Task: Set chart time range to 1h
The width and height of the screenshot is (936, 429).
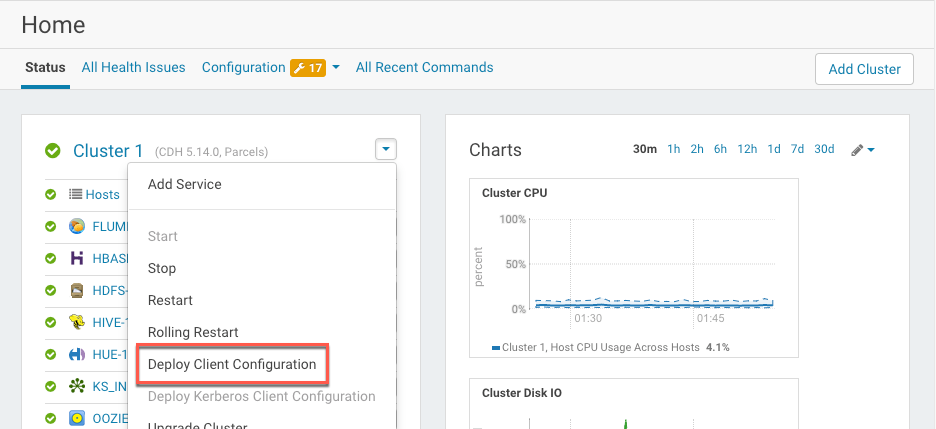Action: pos(674,149)
